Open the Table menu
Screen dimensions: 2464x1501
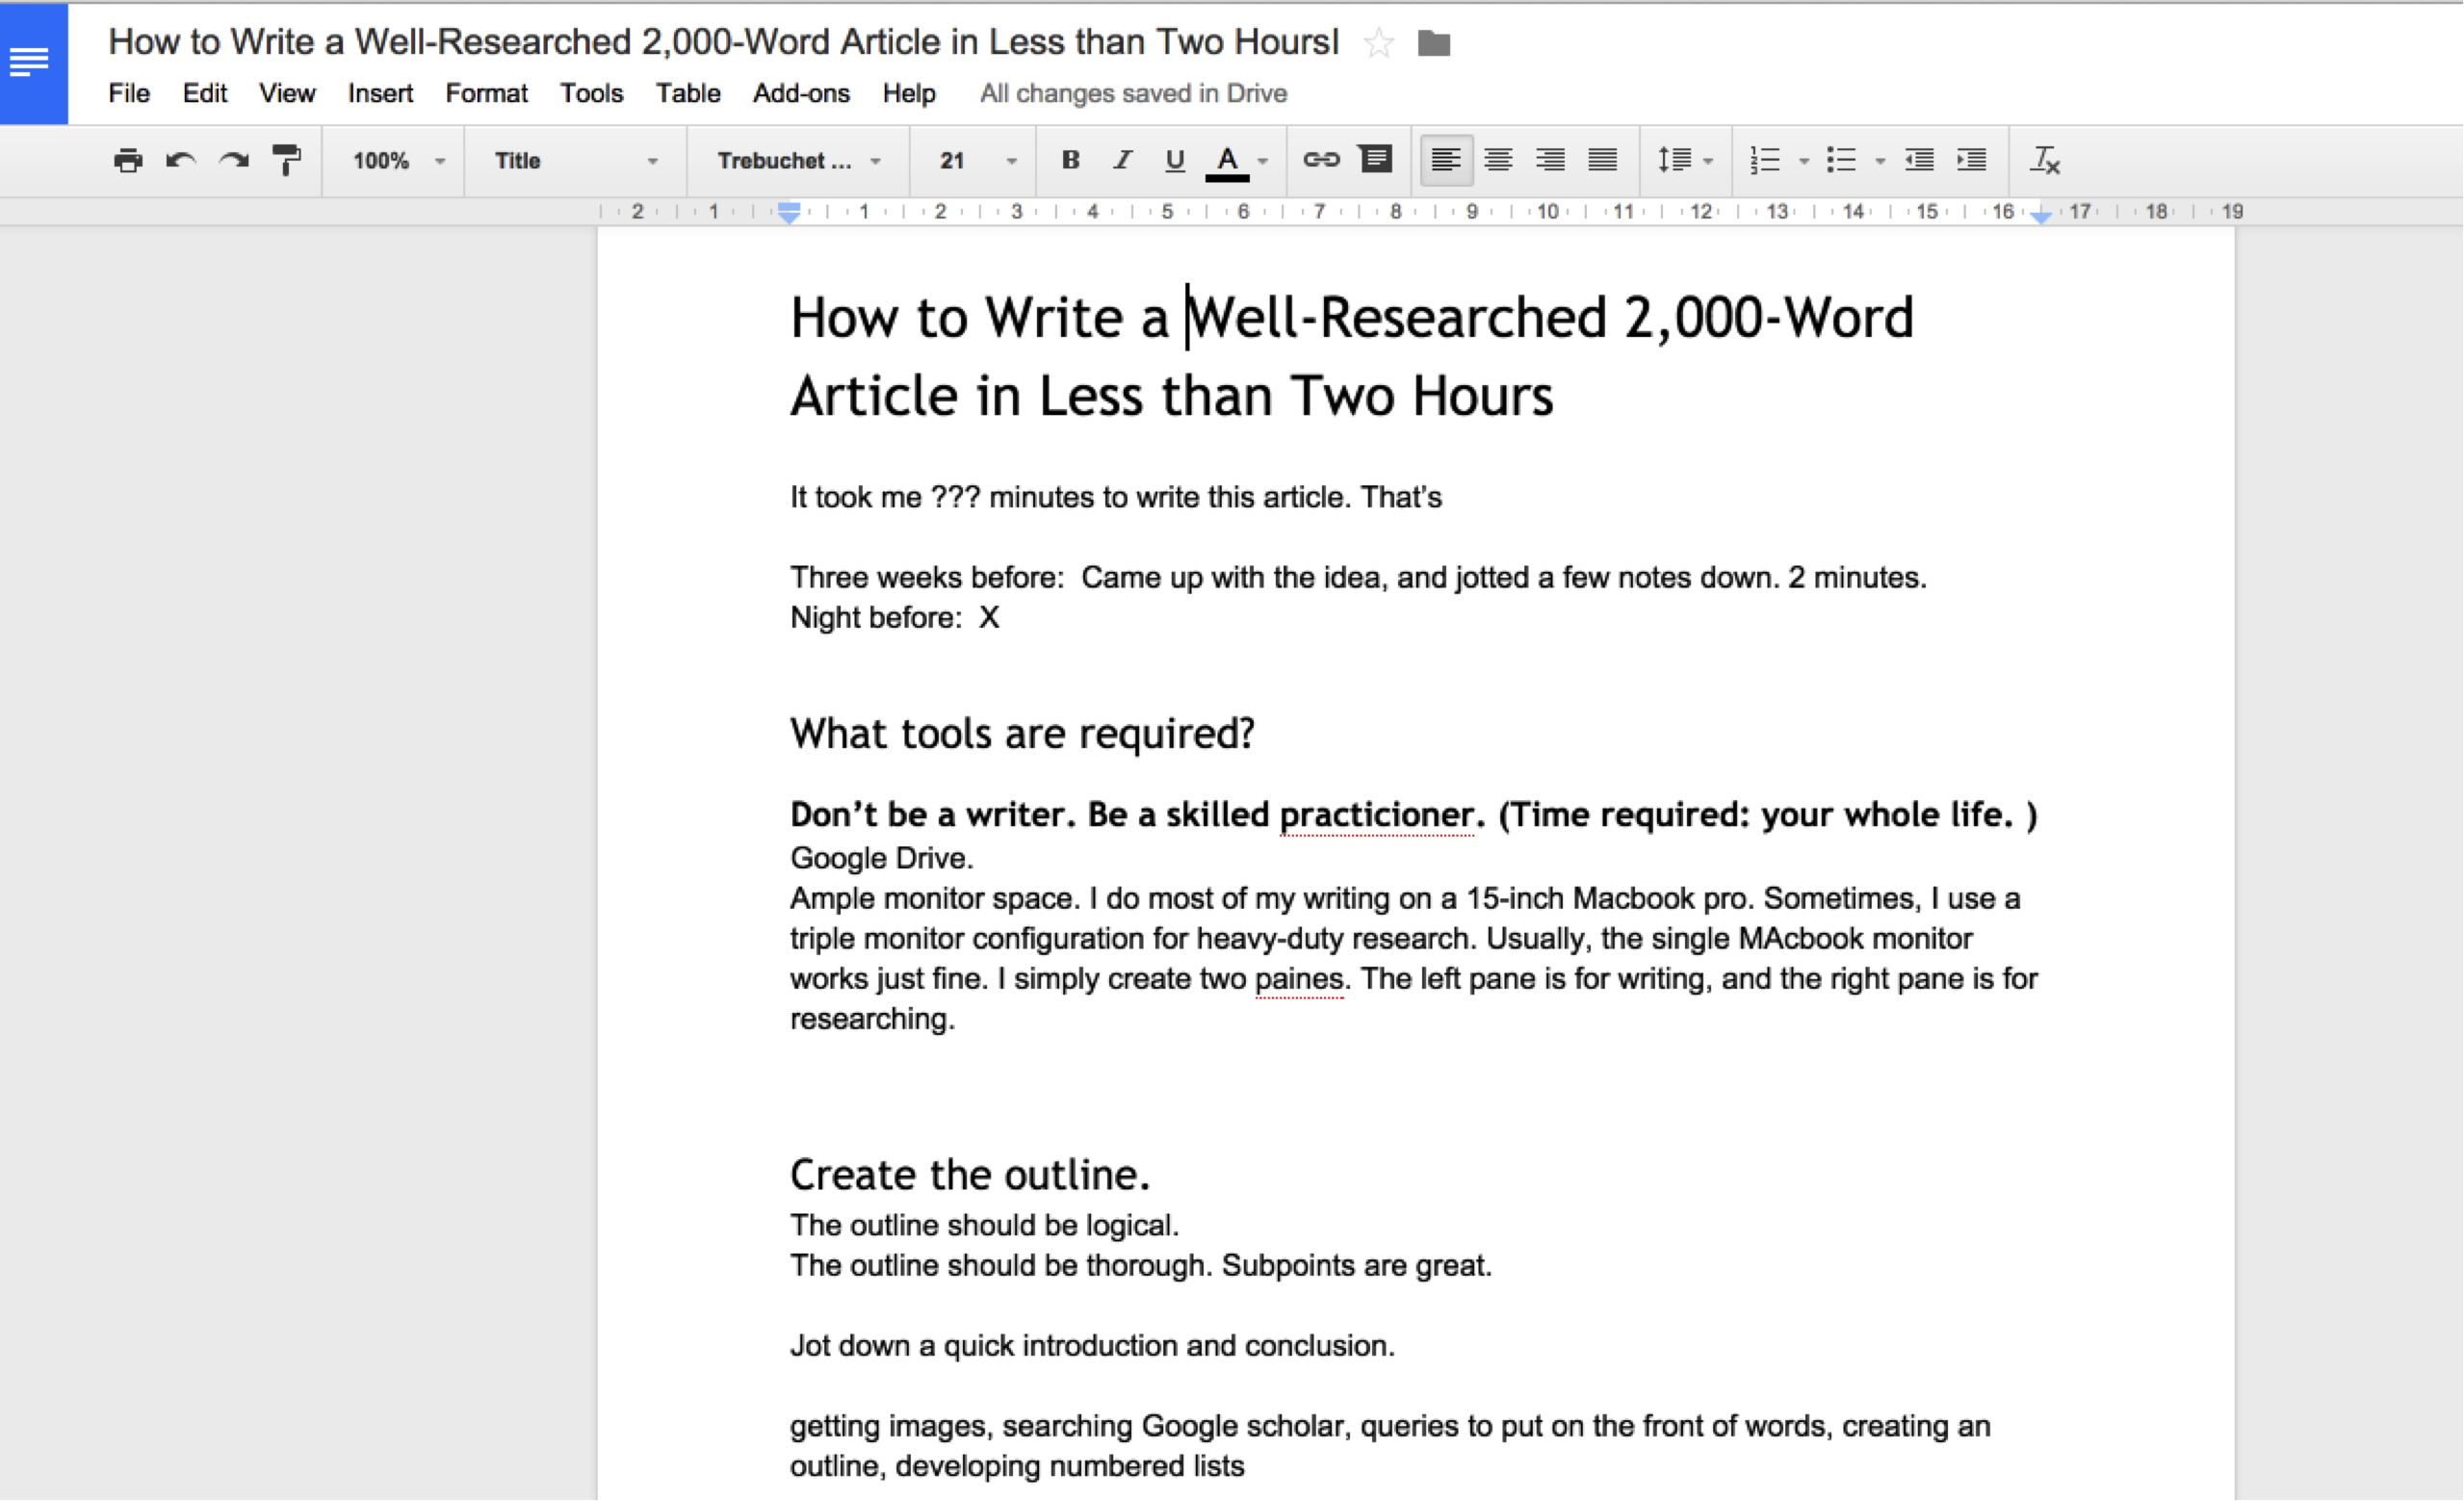point(687,93)
